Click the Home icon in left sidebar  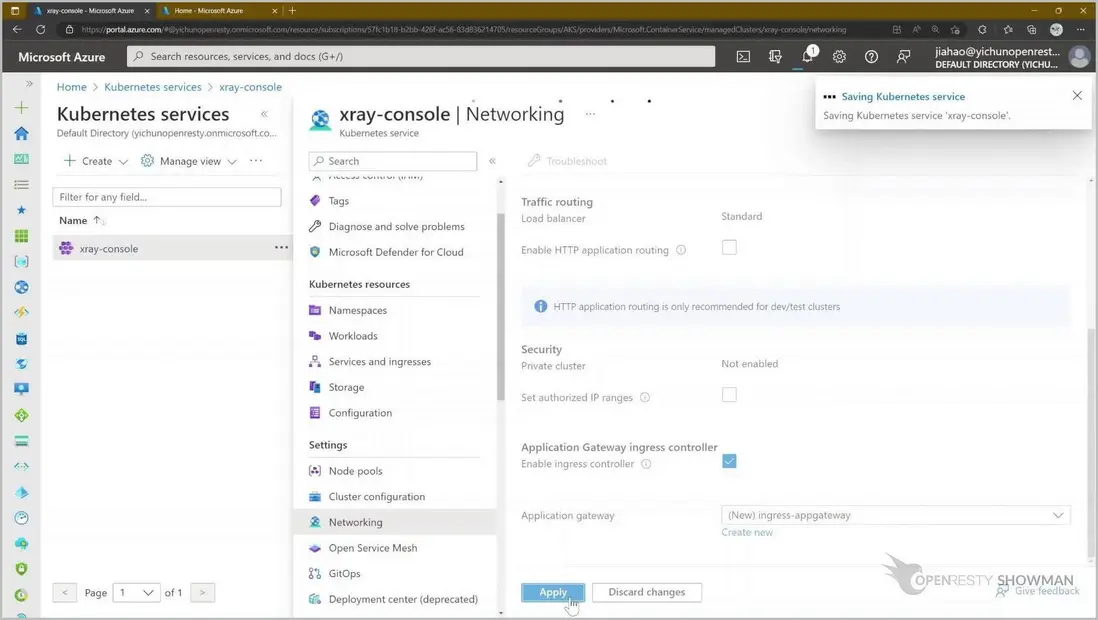(x=22, y=133)
